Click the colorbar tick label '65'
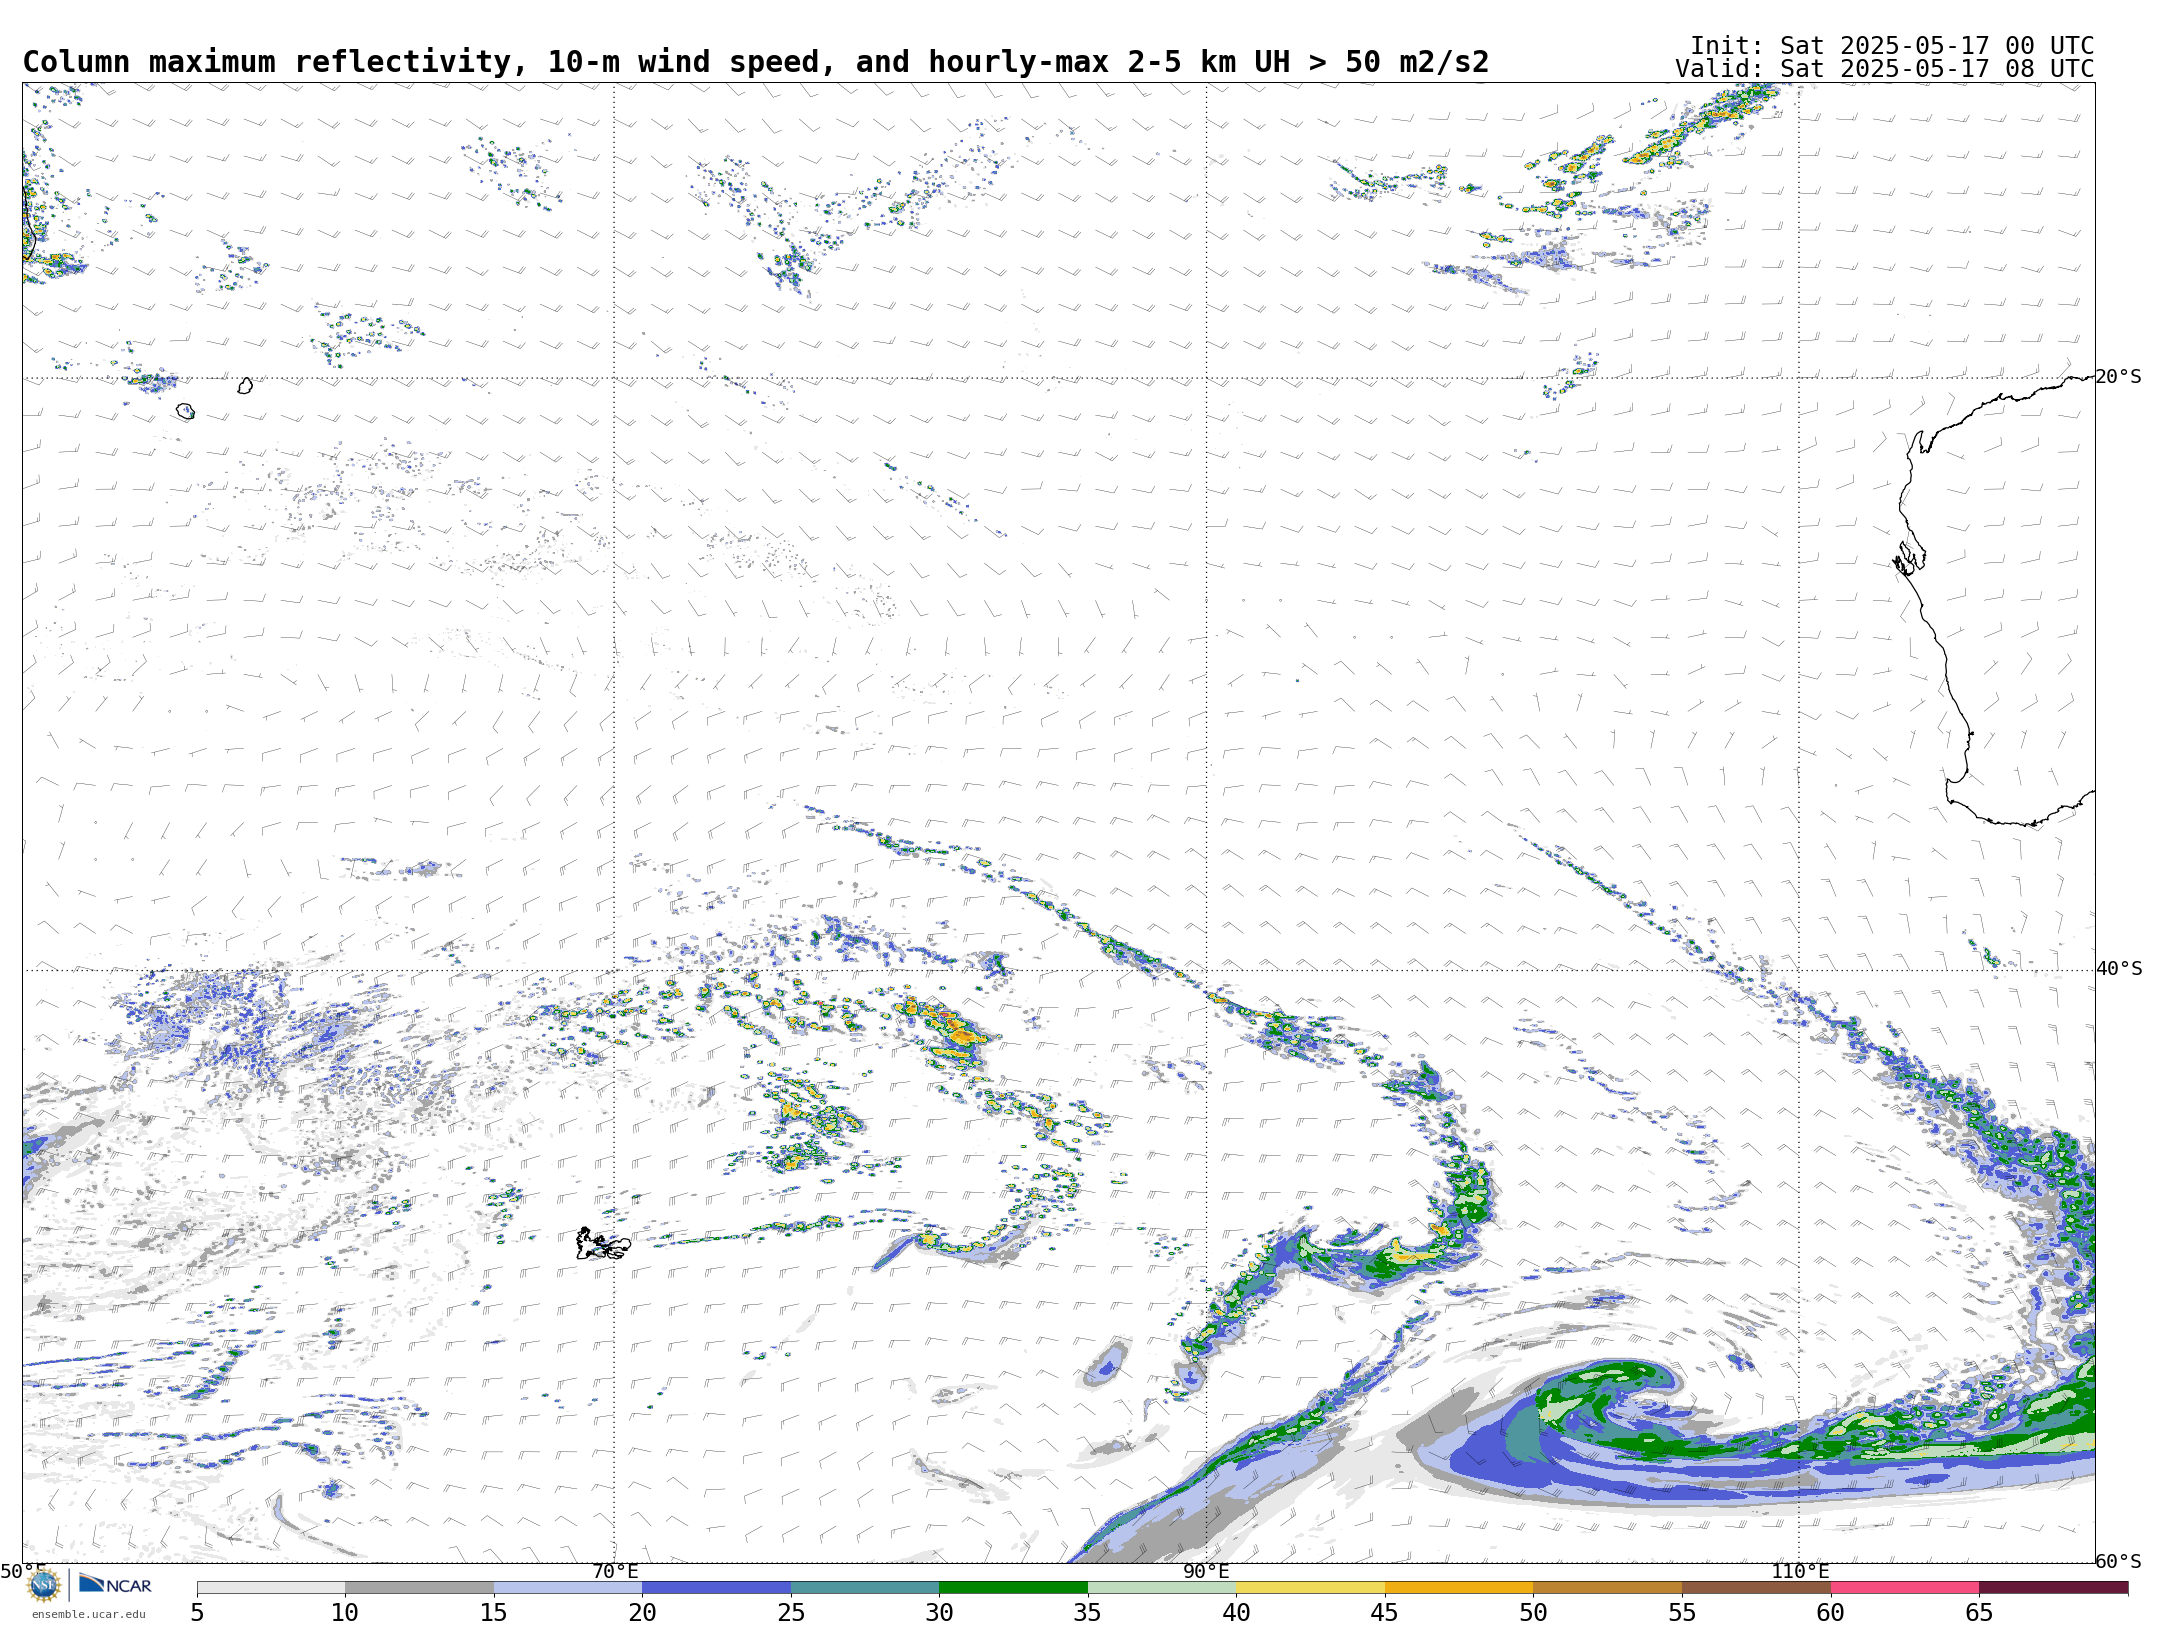Screen dimensions: 2160x1626 1979,1612
